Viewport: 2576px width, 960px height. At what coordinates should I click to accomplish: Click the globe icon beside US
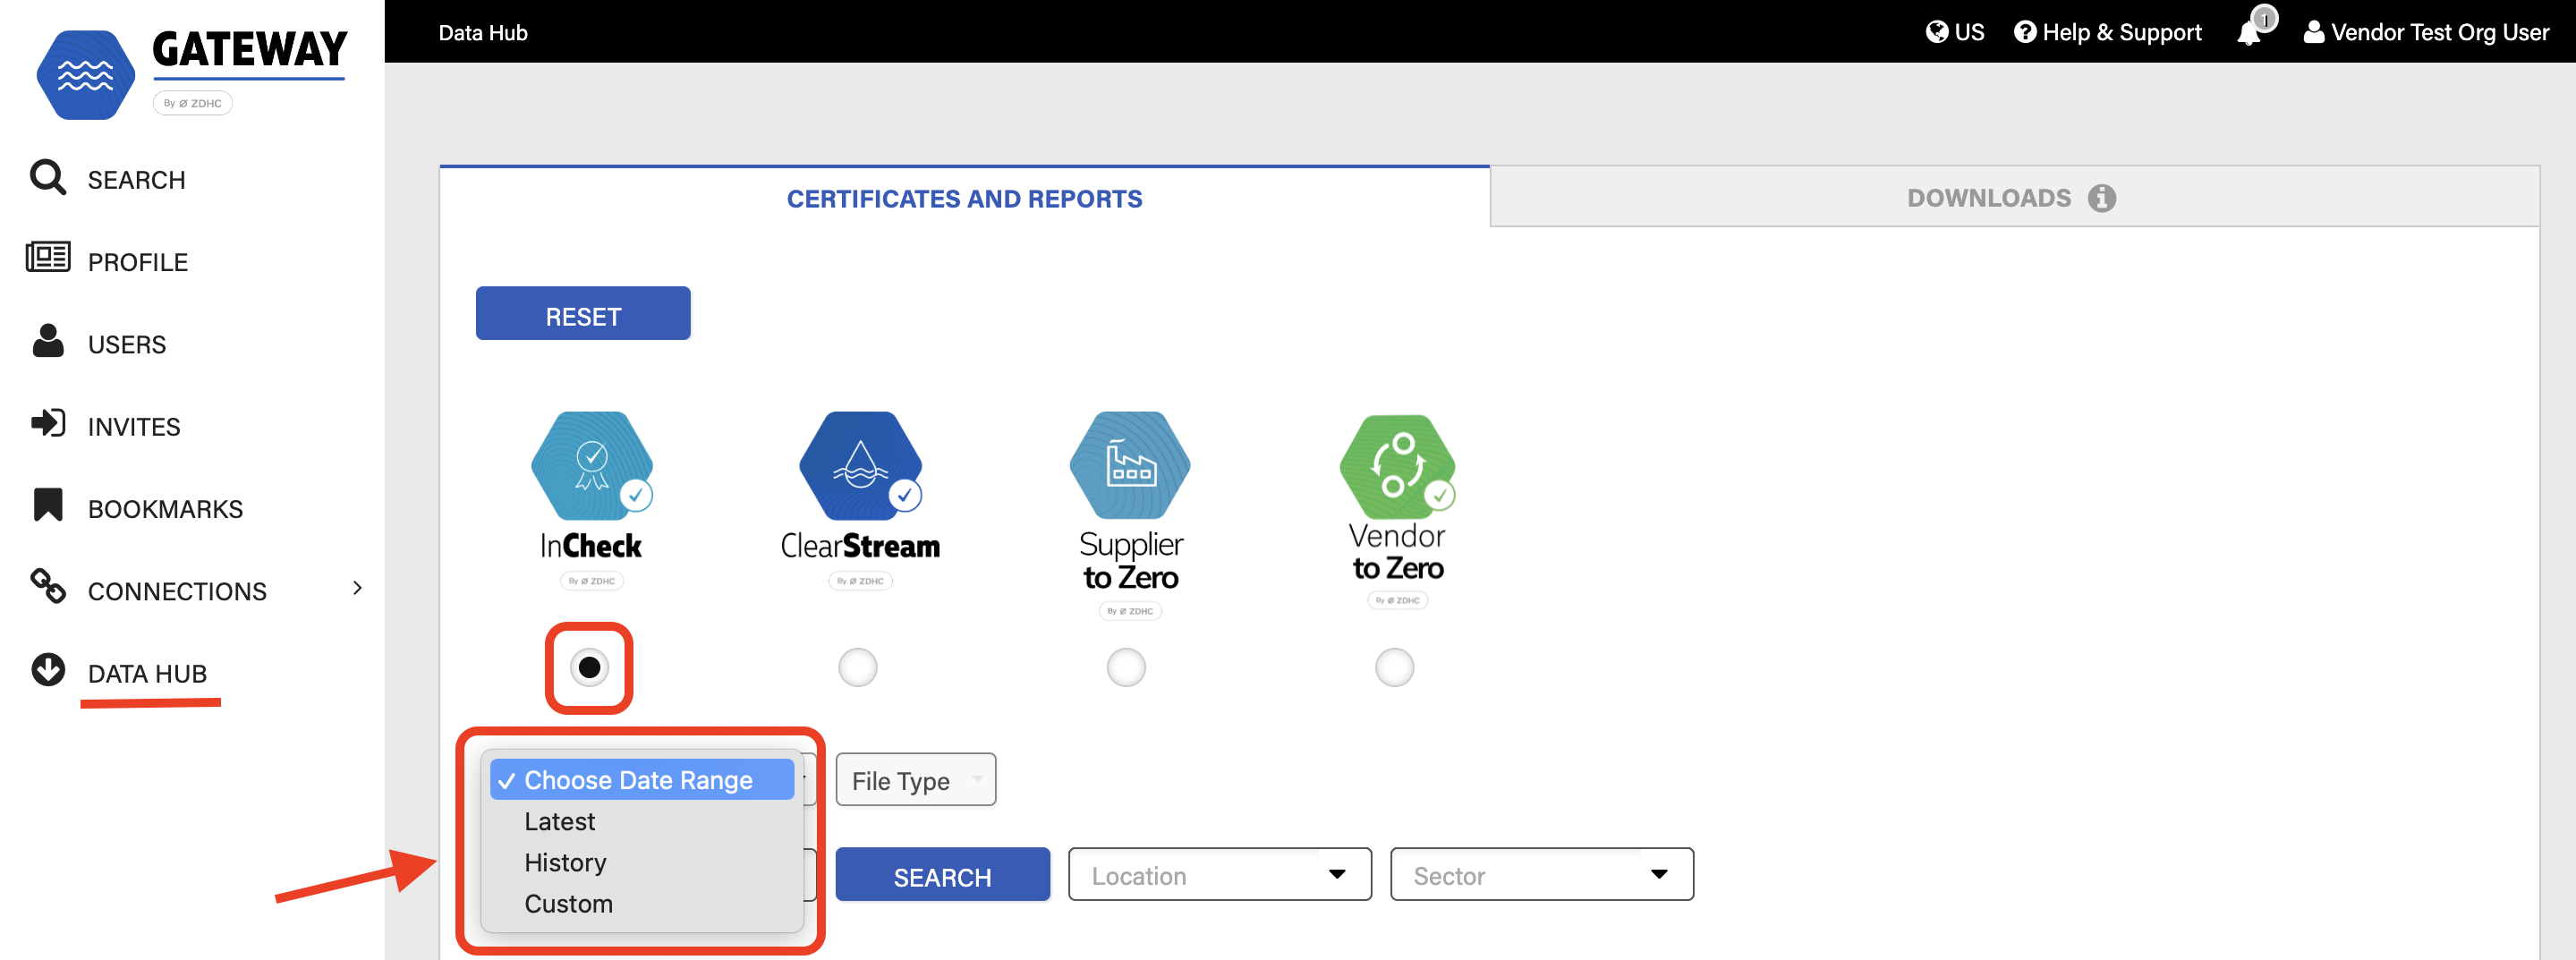[x=1937, y=32]
